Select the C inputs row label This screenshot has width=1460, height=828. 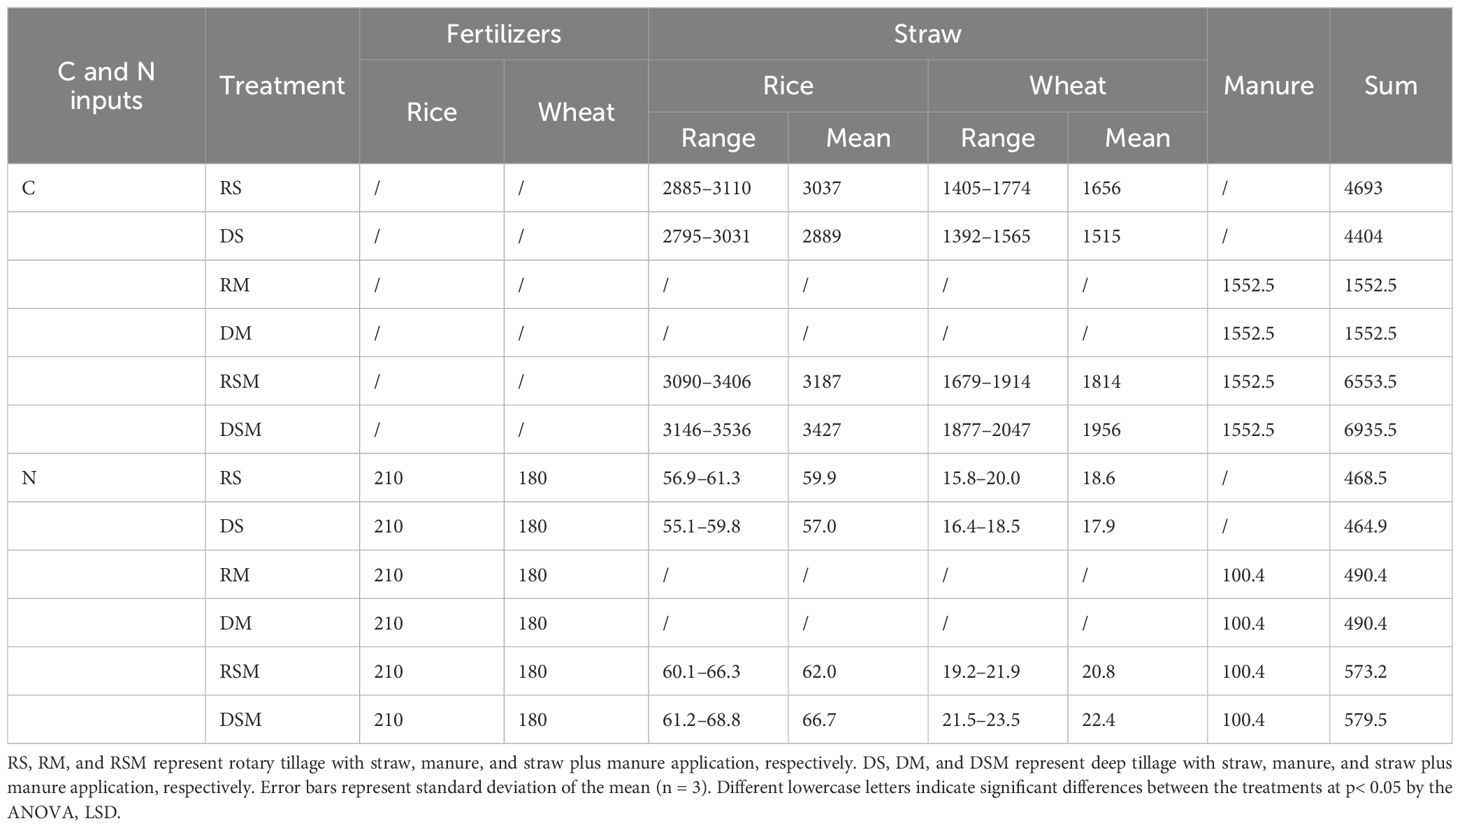[x=29, y=188]
